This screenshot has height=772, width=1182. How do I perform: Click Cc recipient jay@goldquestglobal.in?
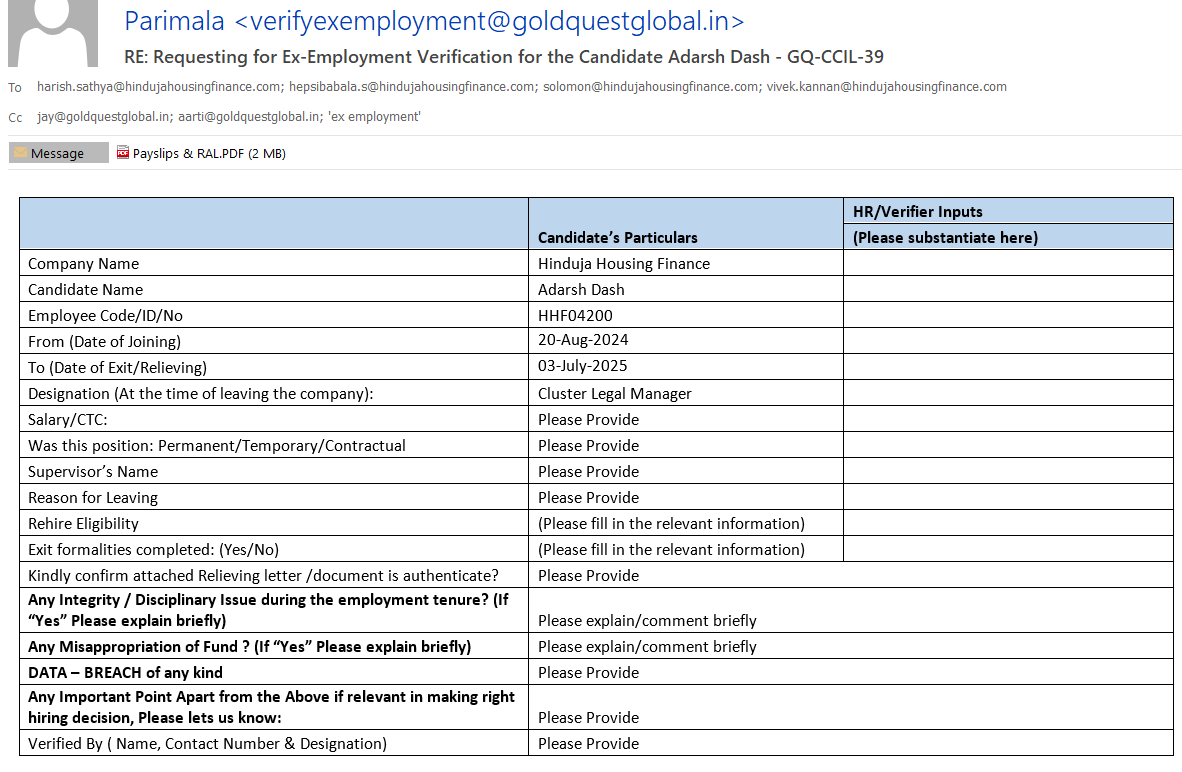[x=103, y=117]
